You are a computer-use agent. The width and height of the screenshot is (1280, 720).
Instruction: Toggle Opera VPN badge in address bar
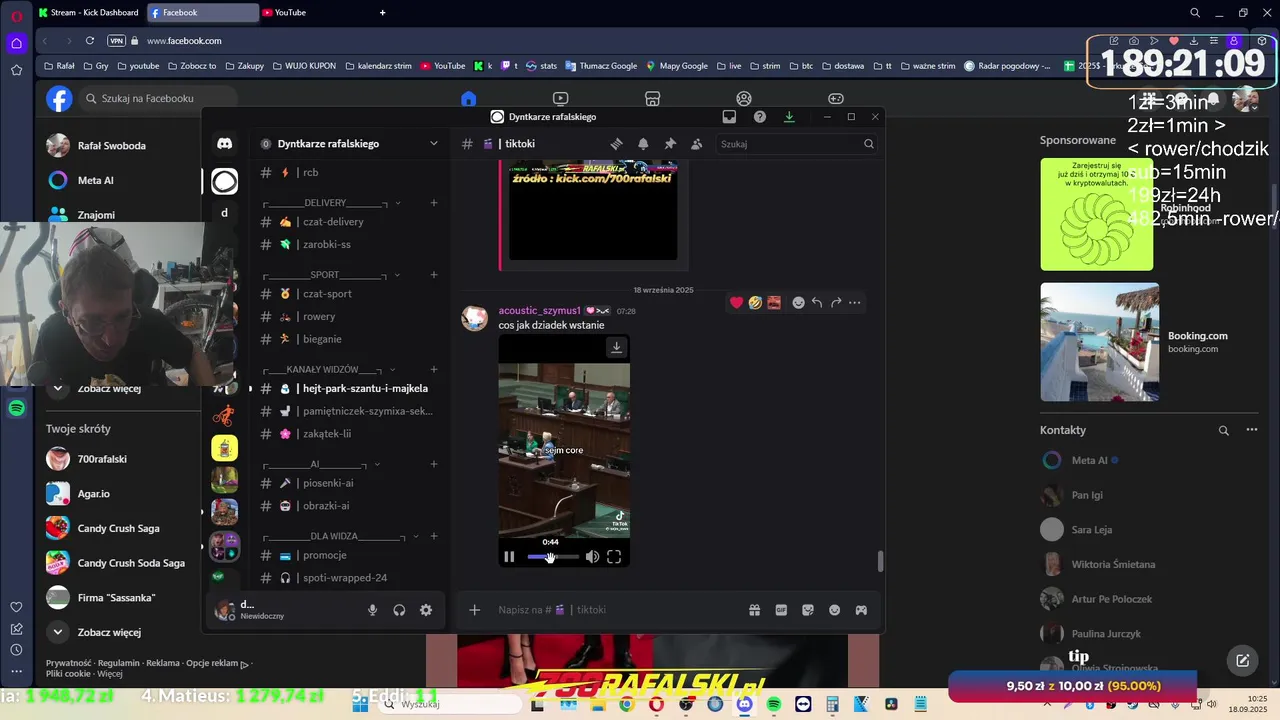click(117, 41)
